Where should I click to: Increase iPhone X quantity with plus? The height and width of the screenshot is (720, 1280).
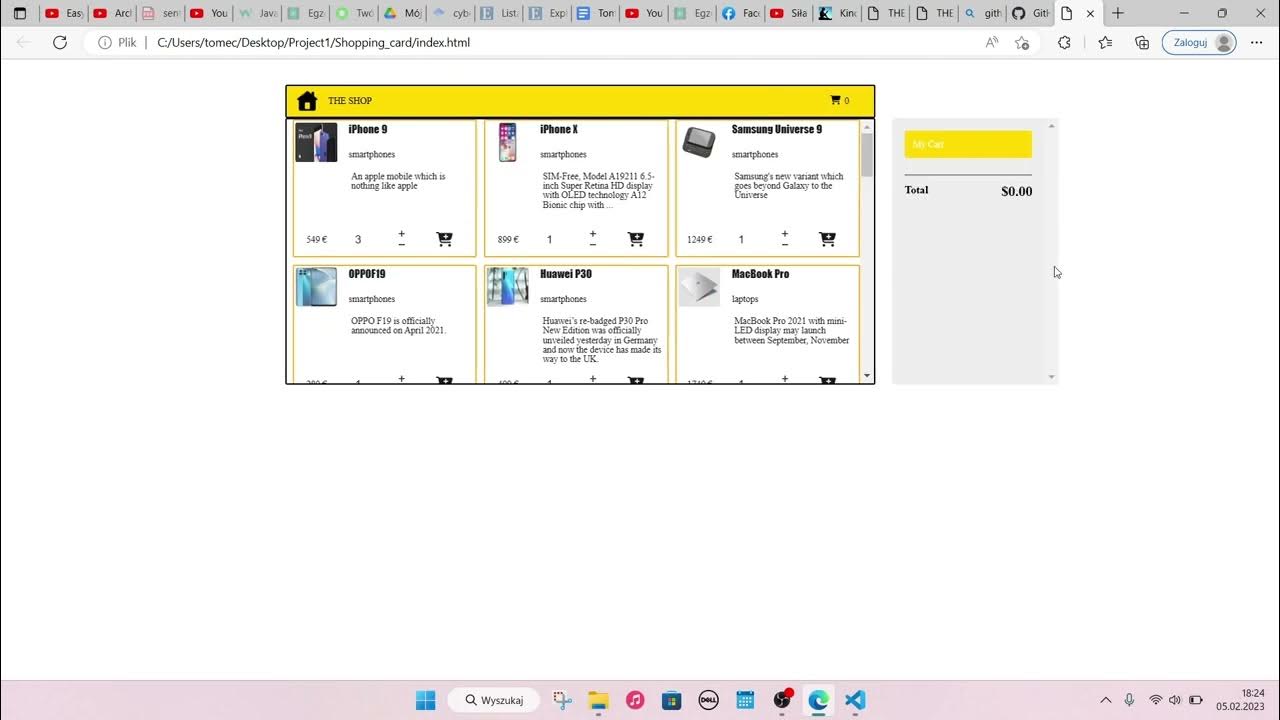593,234
